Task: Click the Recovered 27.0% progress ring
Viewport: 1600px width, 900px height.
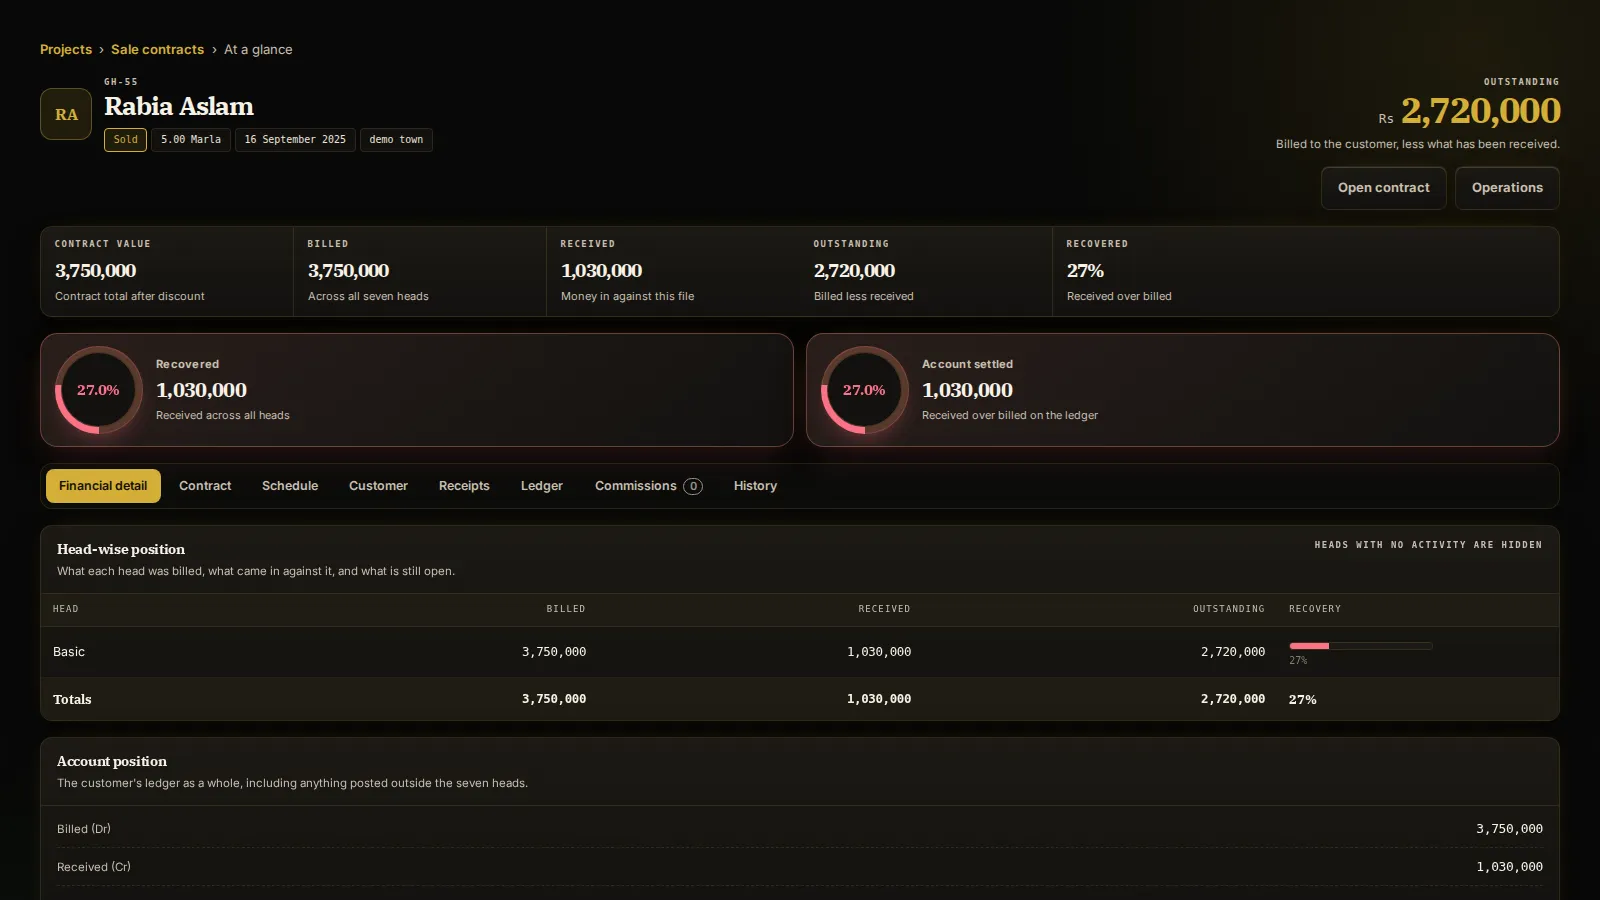Action: (x=98, y=390)
